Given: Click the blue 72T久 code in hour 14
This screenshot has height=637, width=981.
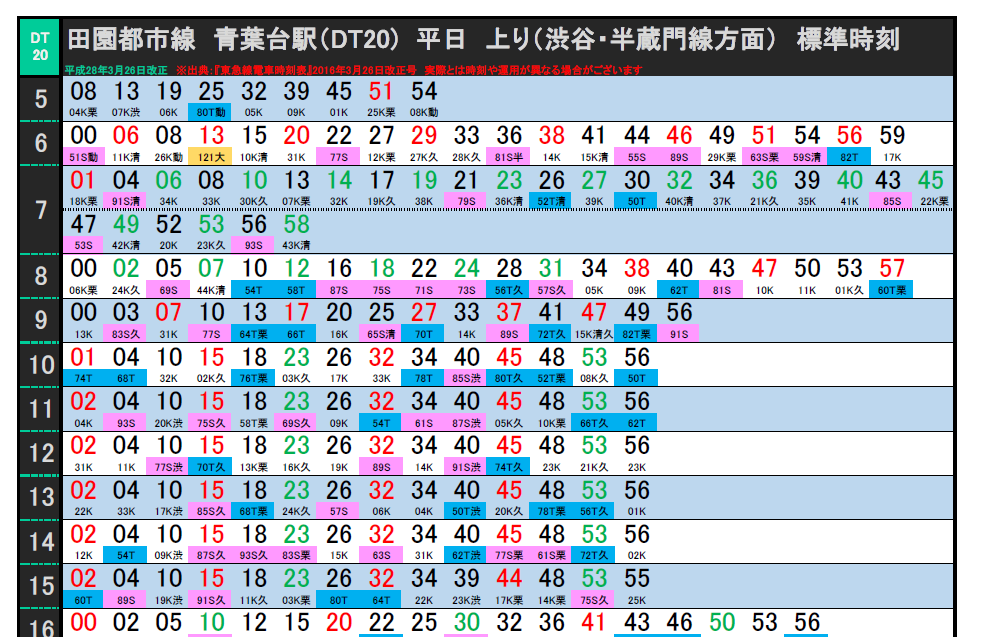Looking at the screenshot, I should (594, 555).
